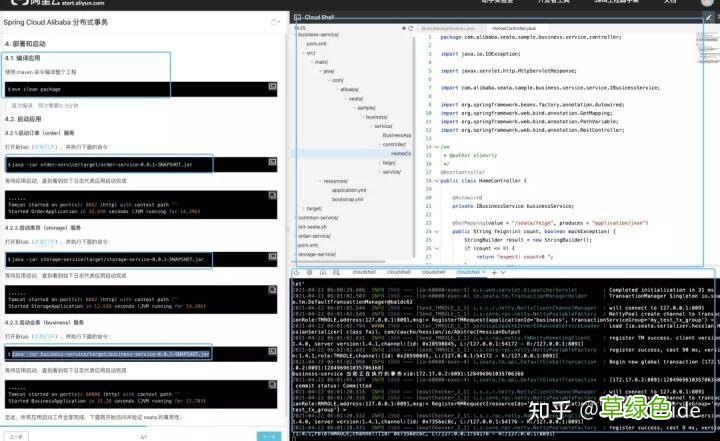Expand the target/ folder
This screenshot has width=720, height=441.
(x=304, y=209)
